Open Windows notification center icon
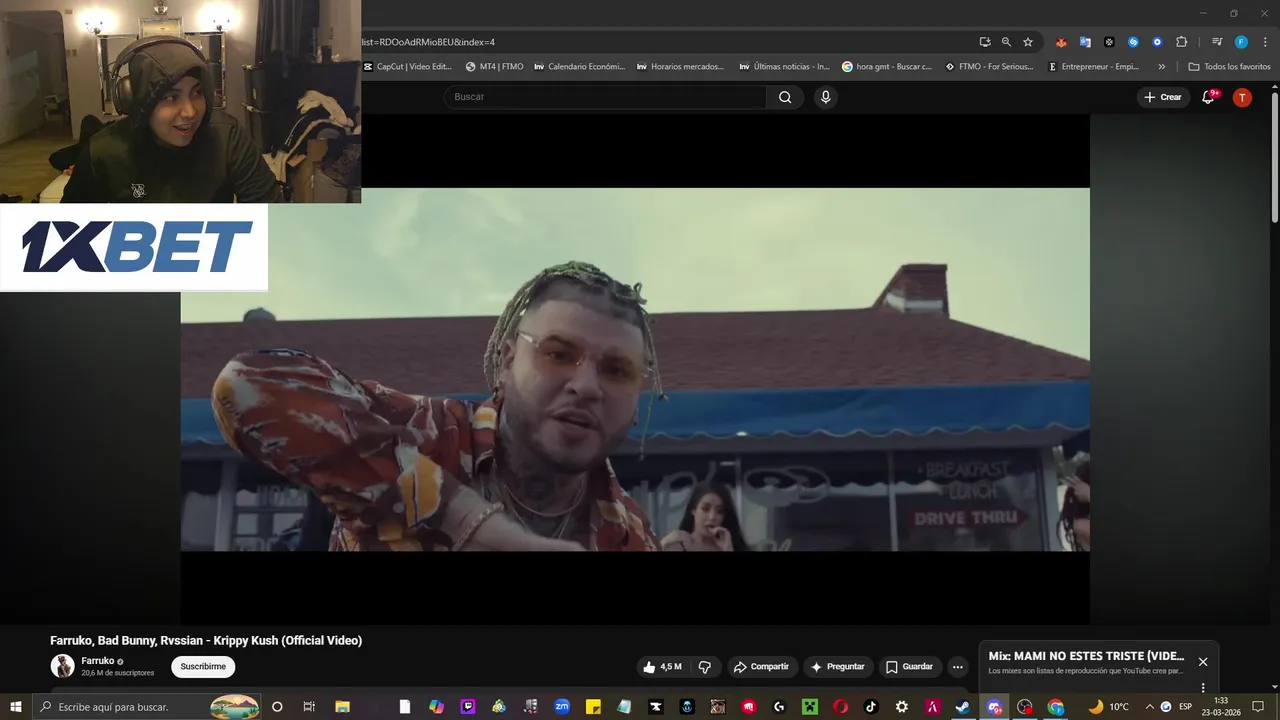Image resolution: width=1280 pixels, height=720 pixels. pyautogui.click(x=1258, y=707)
